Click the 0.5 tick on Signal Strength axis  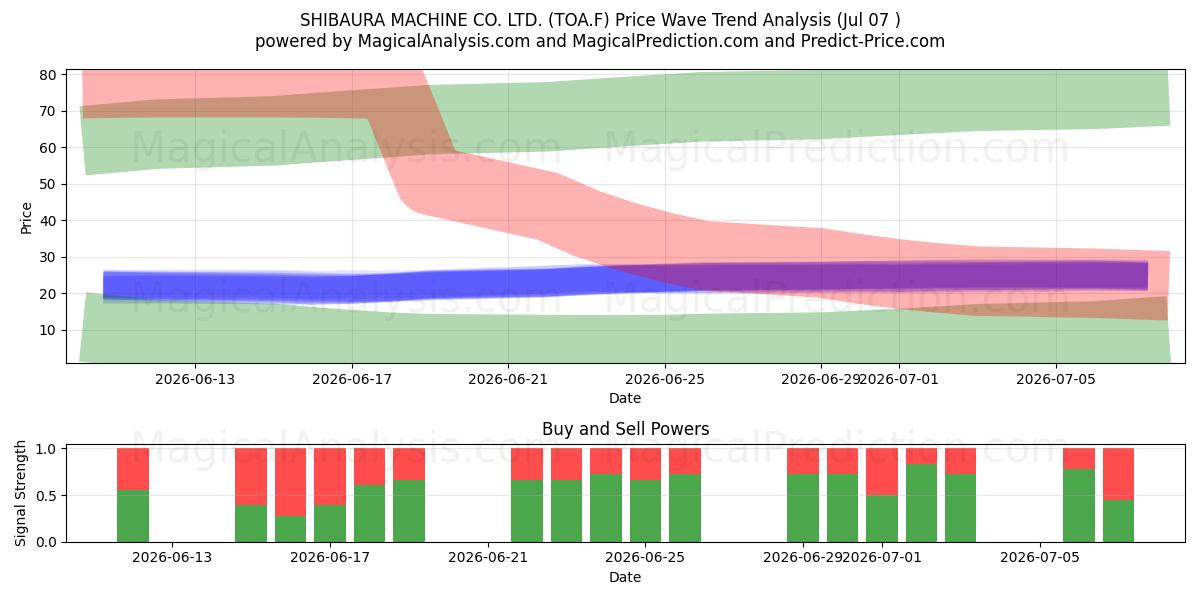(44, 496)
